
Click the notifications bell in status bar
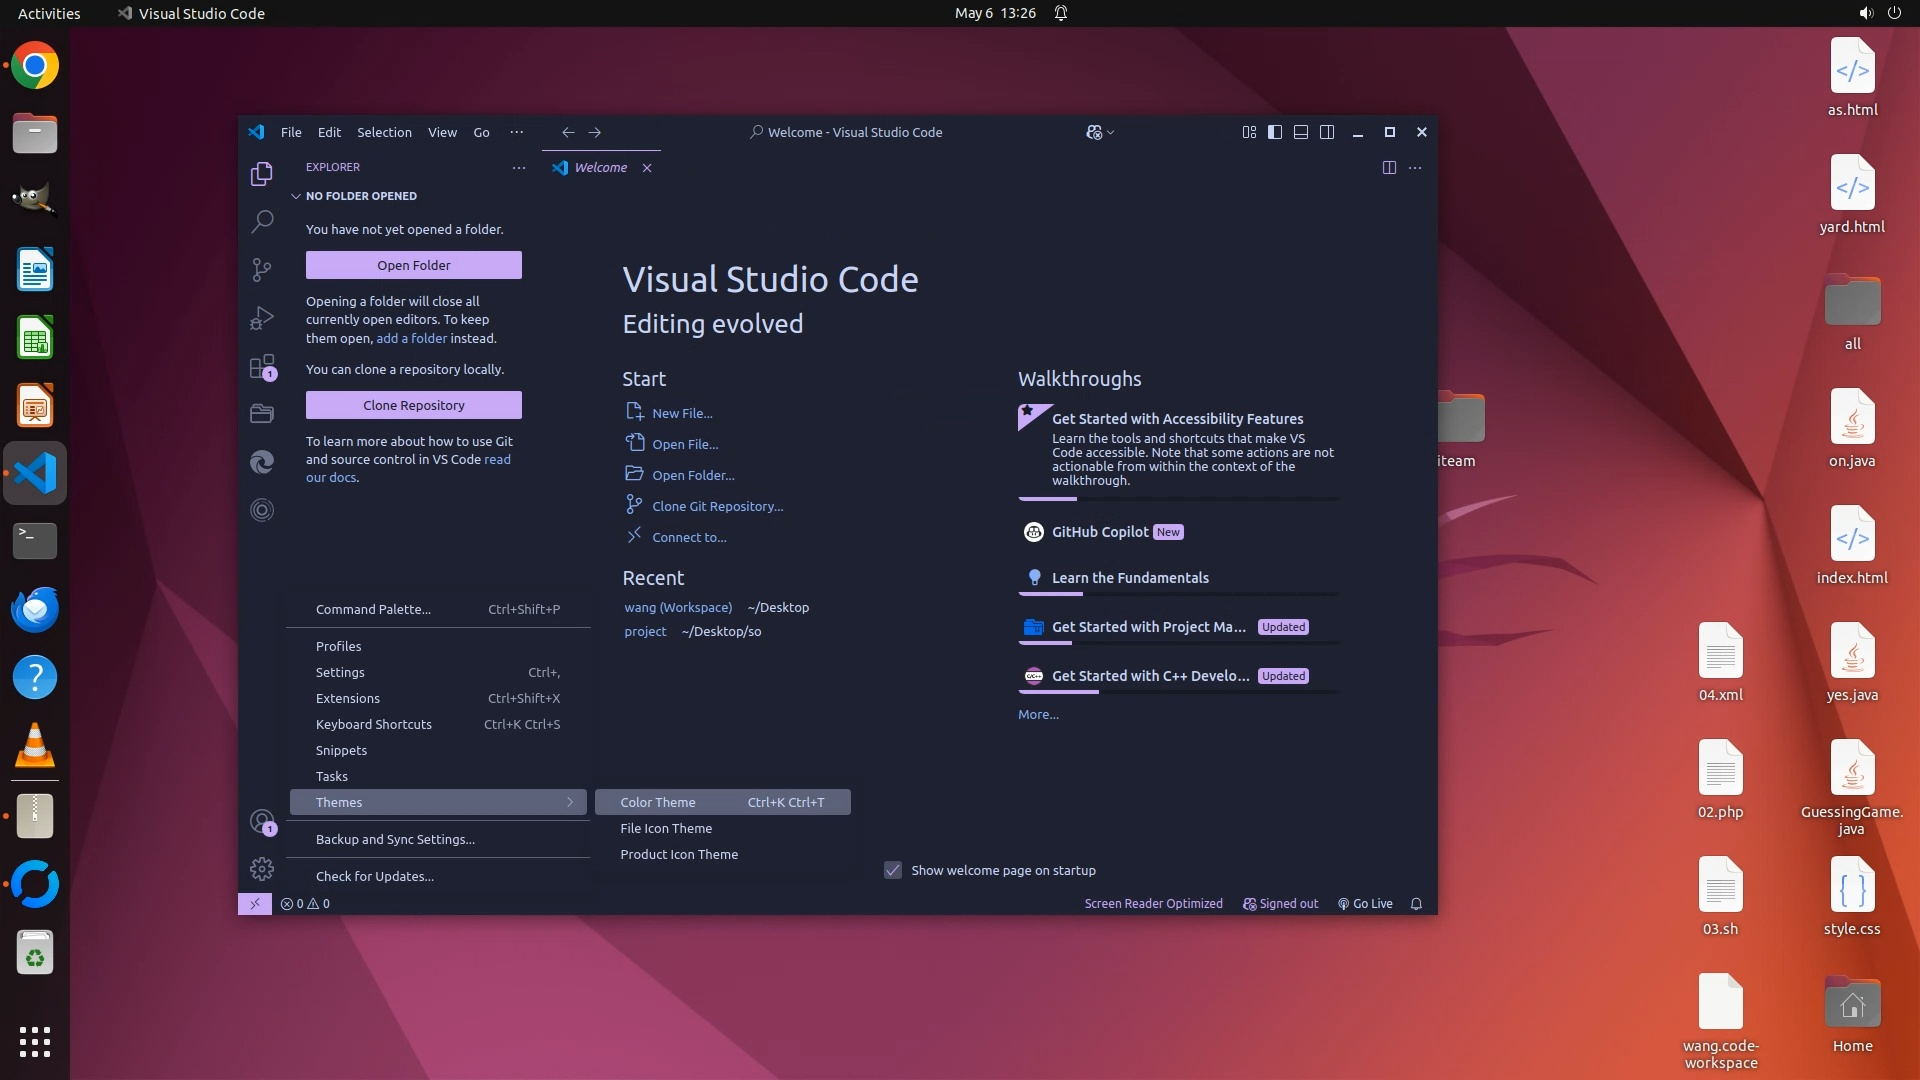pyautogui.click(x=1416, y=904)
